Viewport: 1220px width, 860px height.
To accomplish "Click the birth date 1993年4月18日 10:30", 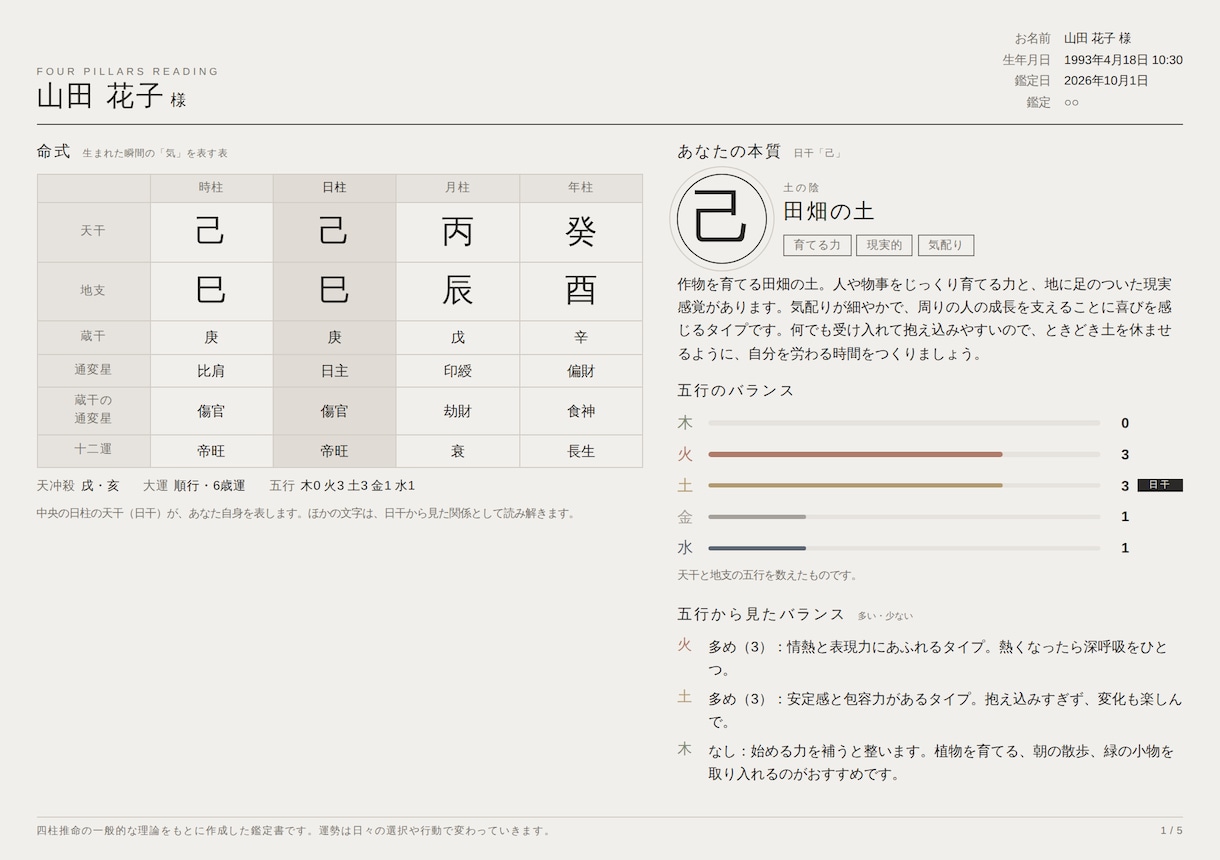I will 1123,60.
